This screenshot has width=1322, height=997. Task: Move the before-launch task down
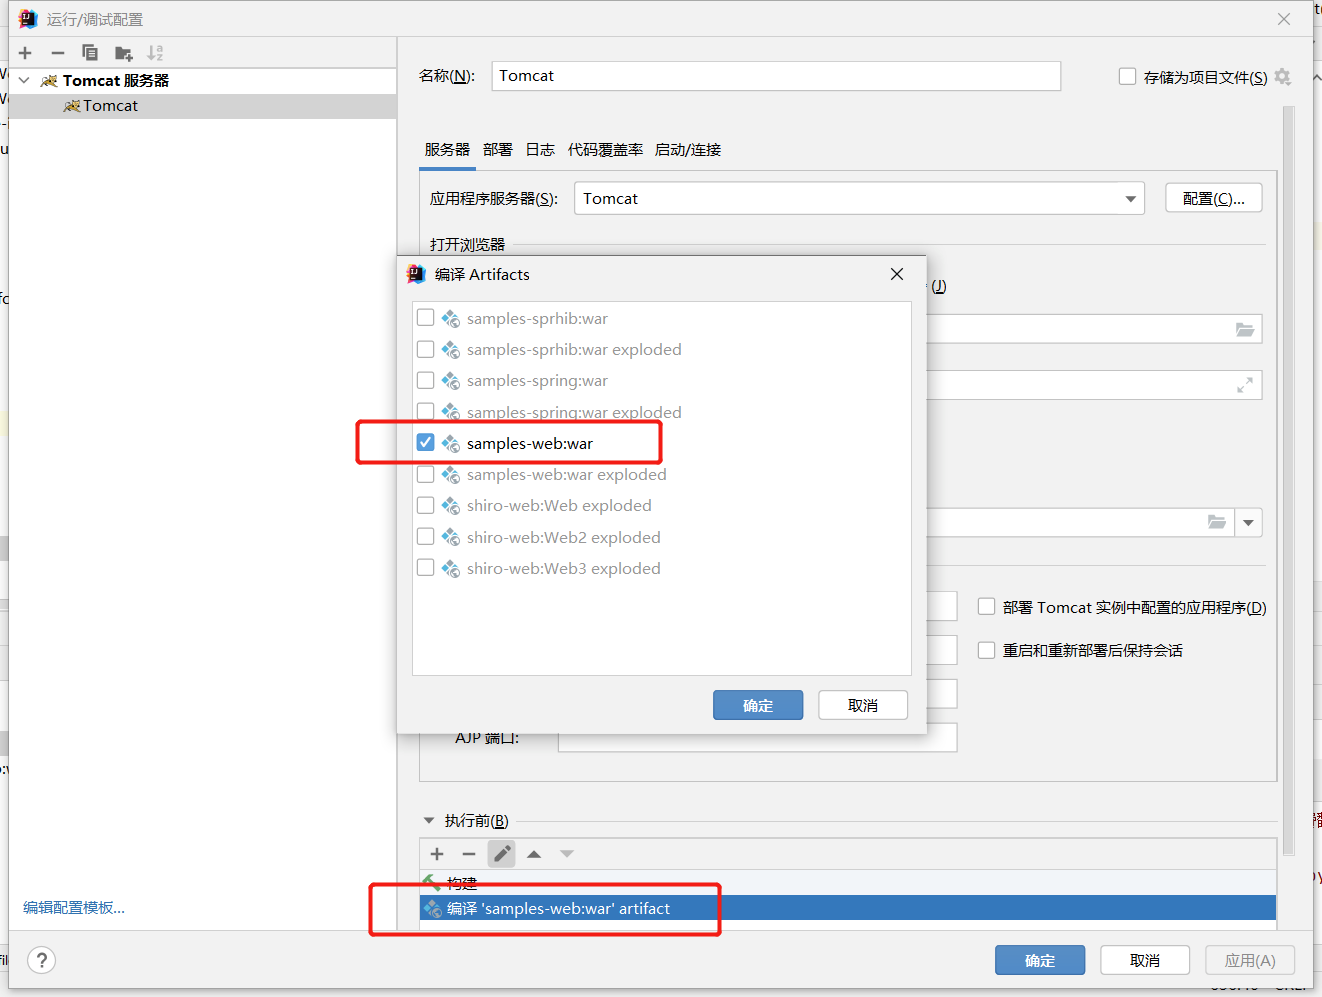click(x=567, y=854)
